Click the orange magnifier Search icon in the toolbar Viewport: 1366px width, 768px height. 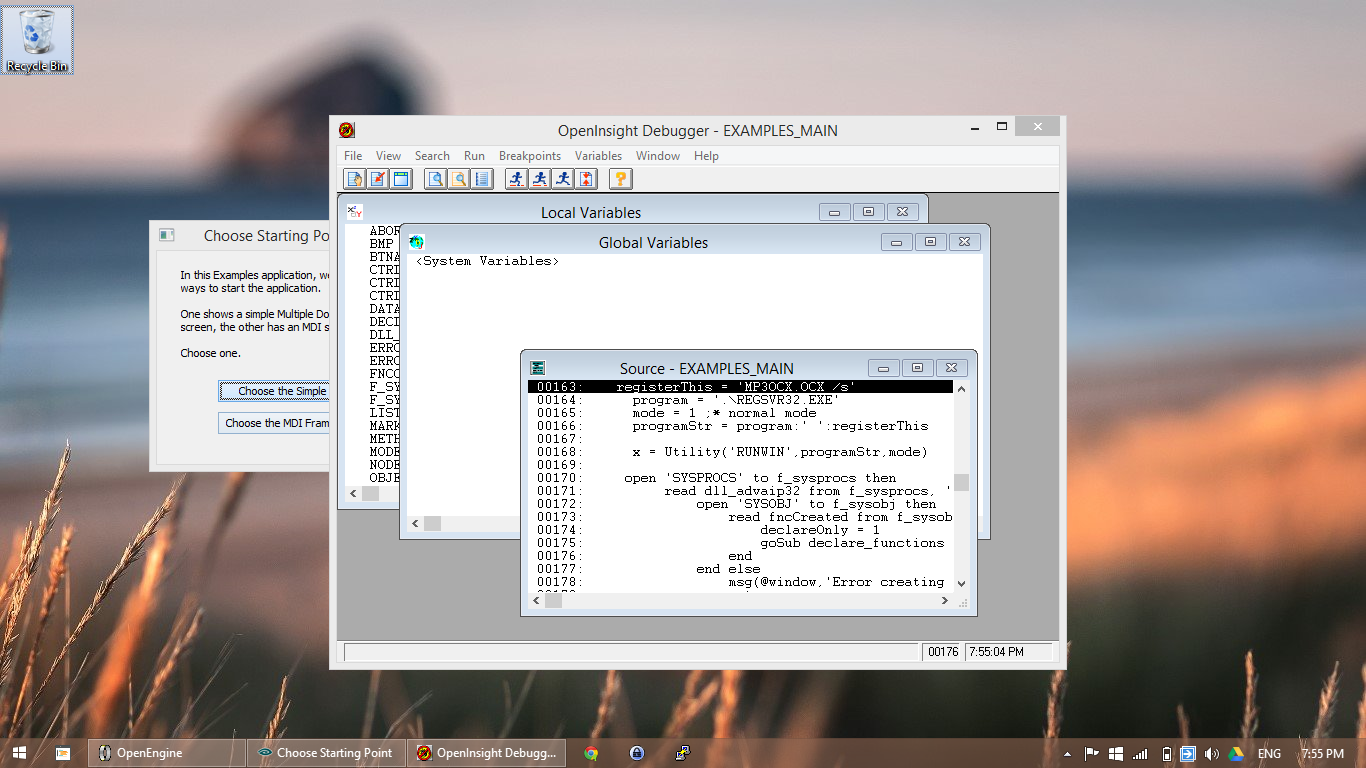coord(458,179)
